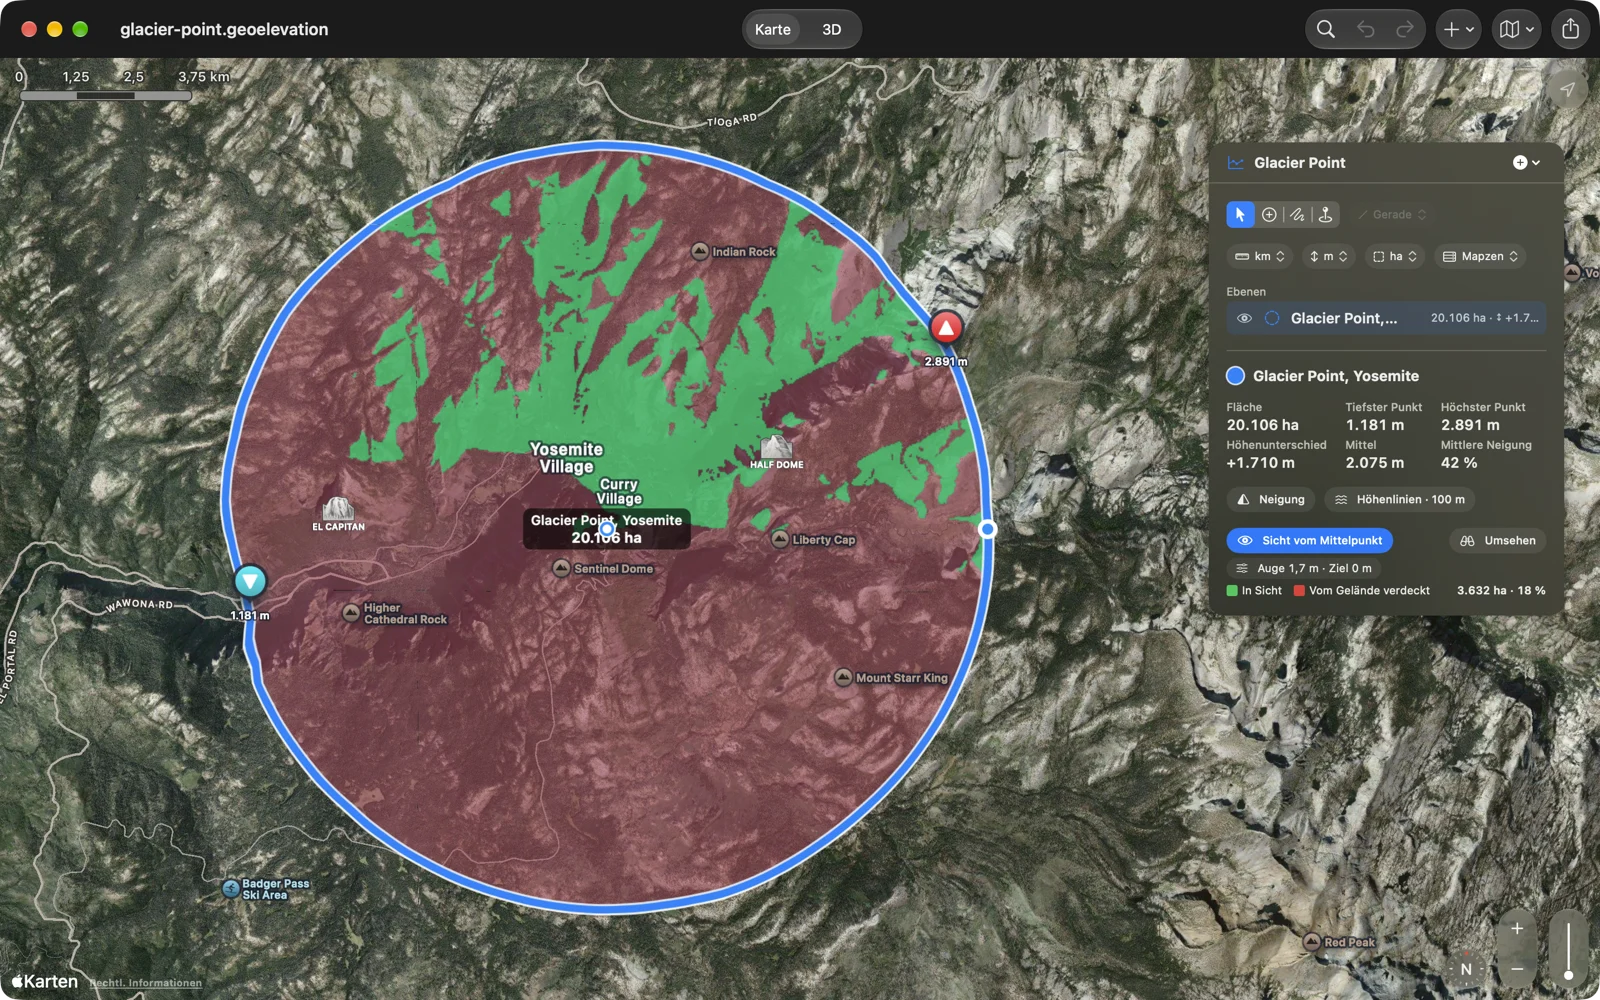
Task: Open the plus add menu in toolbar
Action: coord(1459,29)
